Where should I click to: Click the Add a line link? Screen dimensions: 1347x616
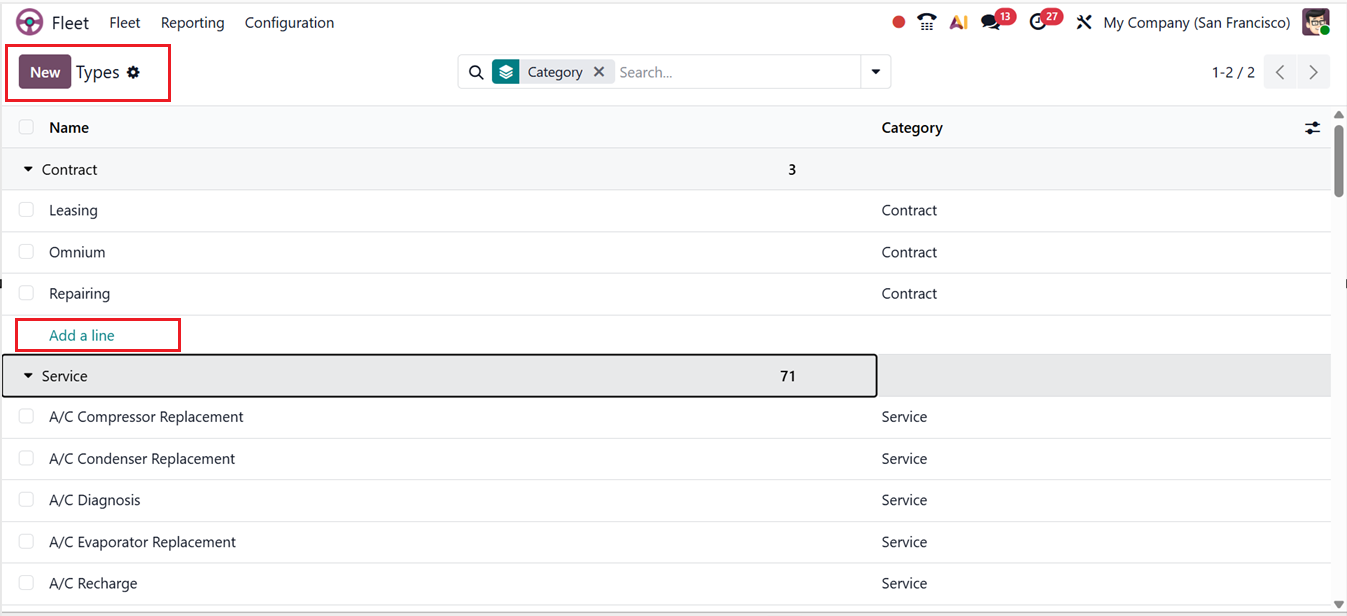pos(82,335)
